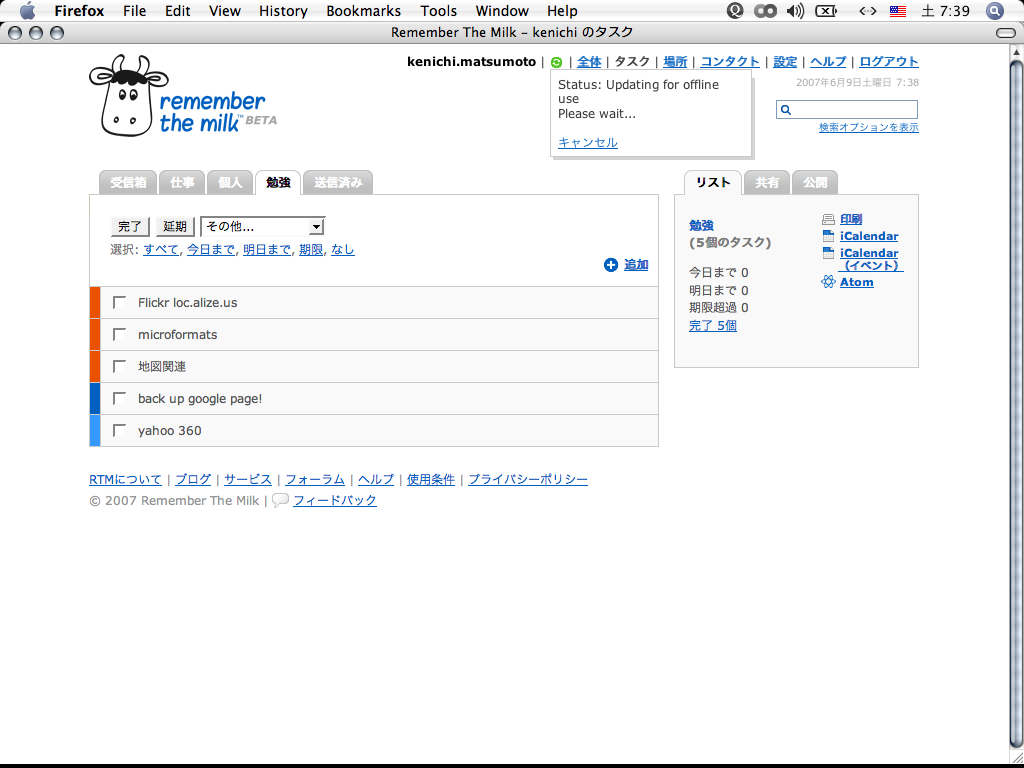Click the volume icon in menu bar
This screenshot has height=768, width=1024.
pos(795,10)
